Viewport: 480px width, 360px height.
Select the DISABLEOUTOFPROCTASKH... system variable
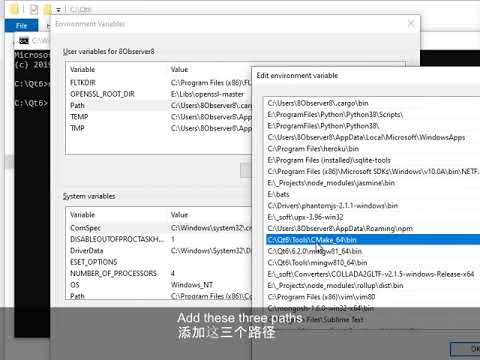pos(158,239)
